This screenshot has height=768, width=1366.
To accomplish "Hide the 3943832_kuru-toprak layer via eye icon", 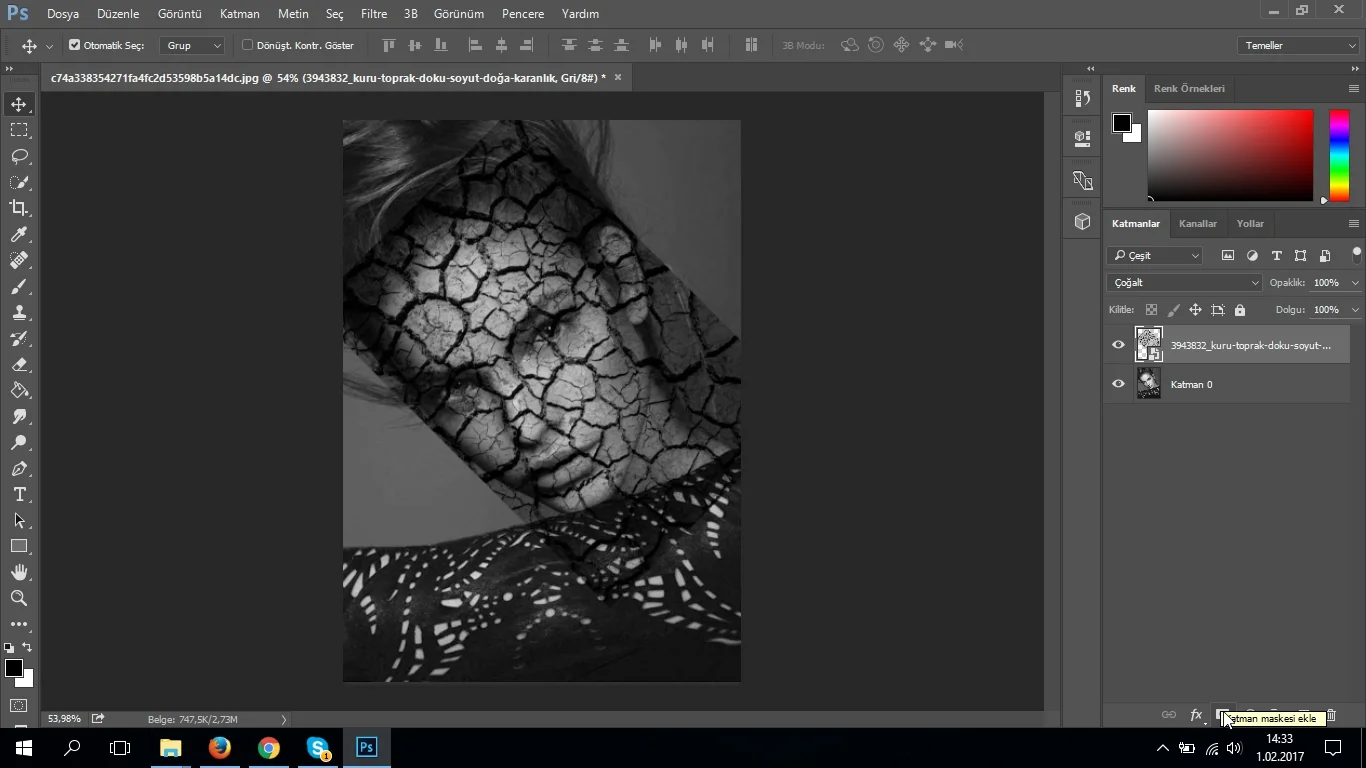I will click(1118, 345).
